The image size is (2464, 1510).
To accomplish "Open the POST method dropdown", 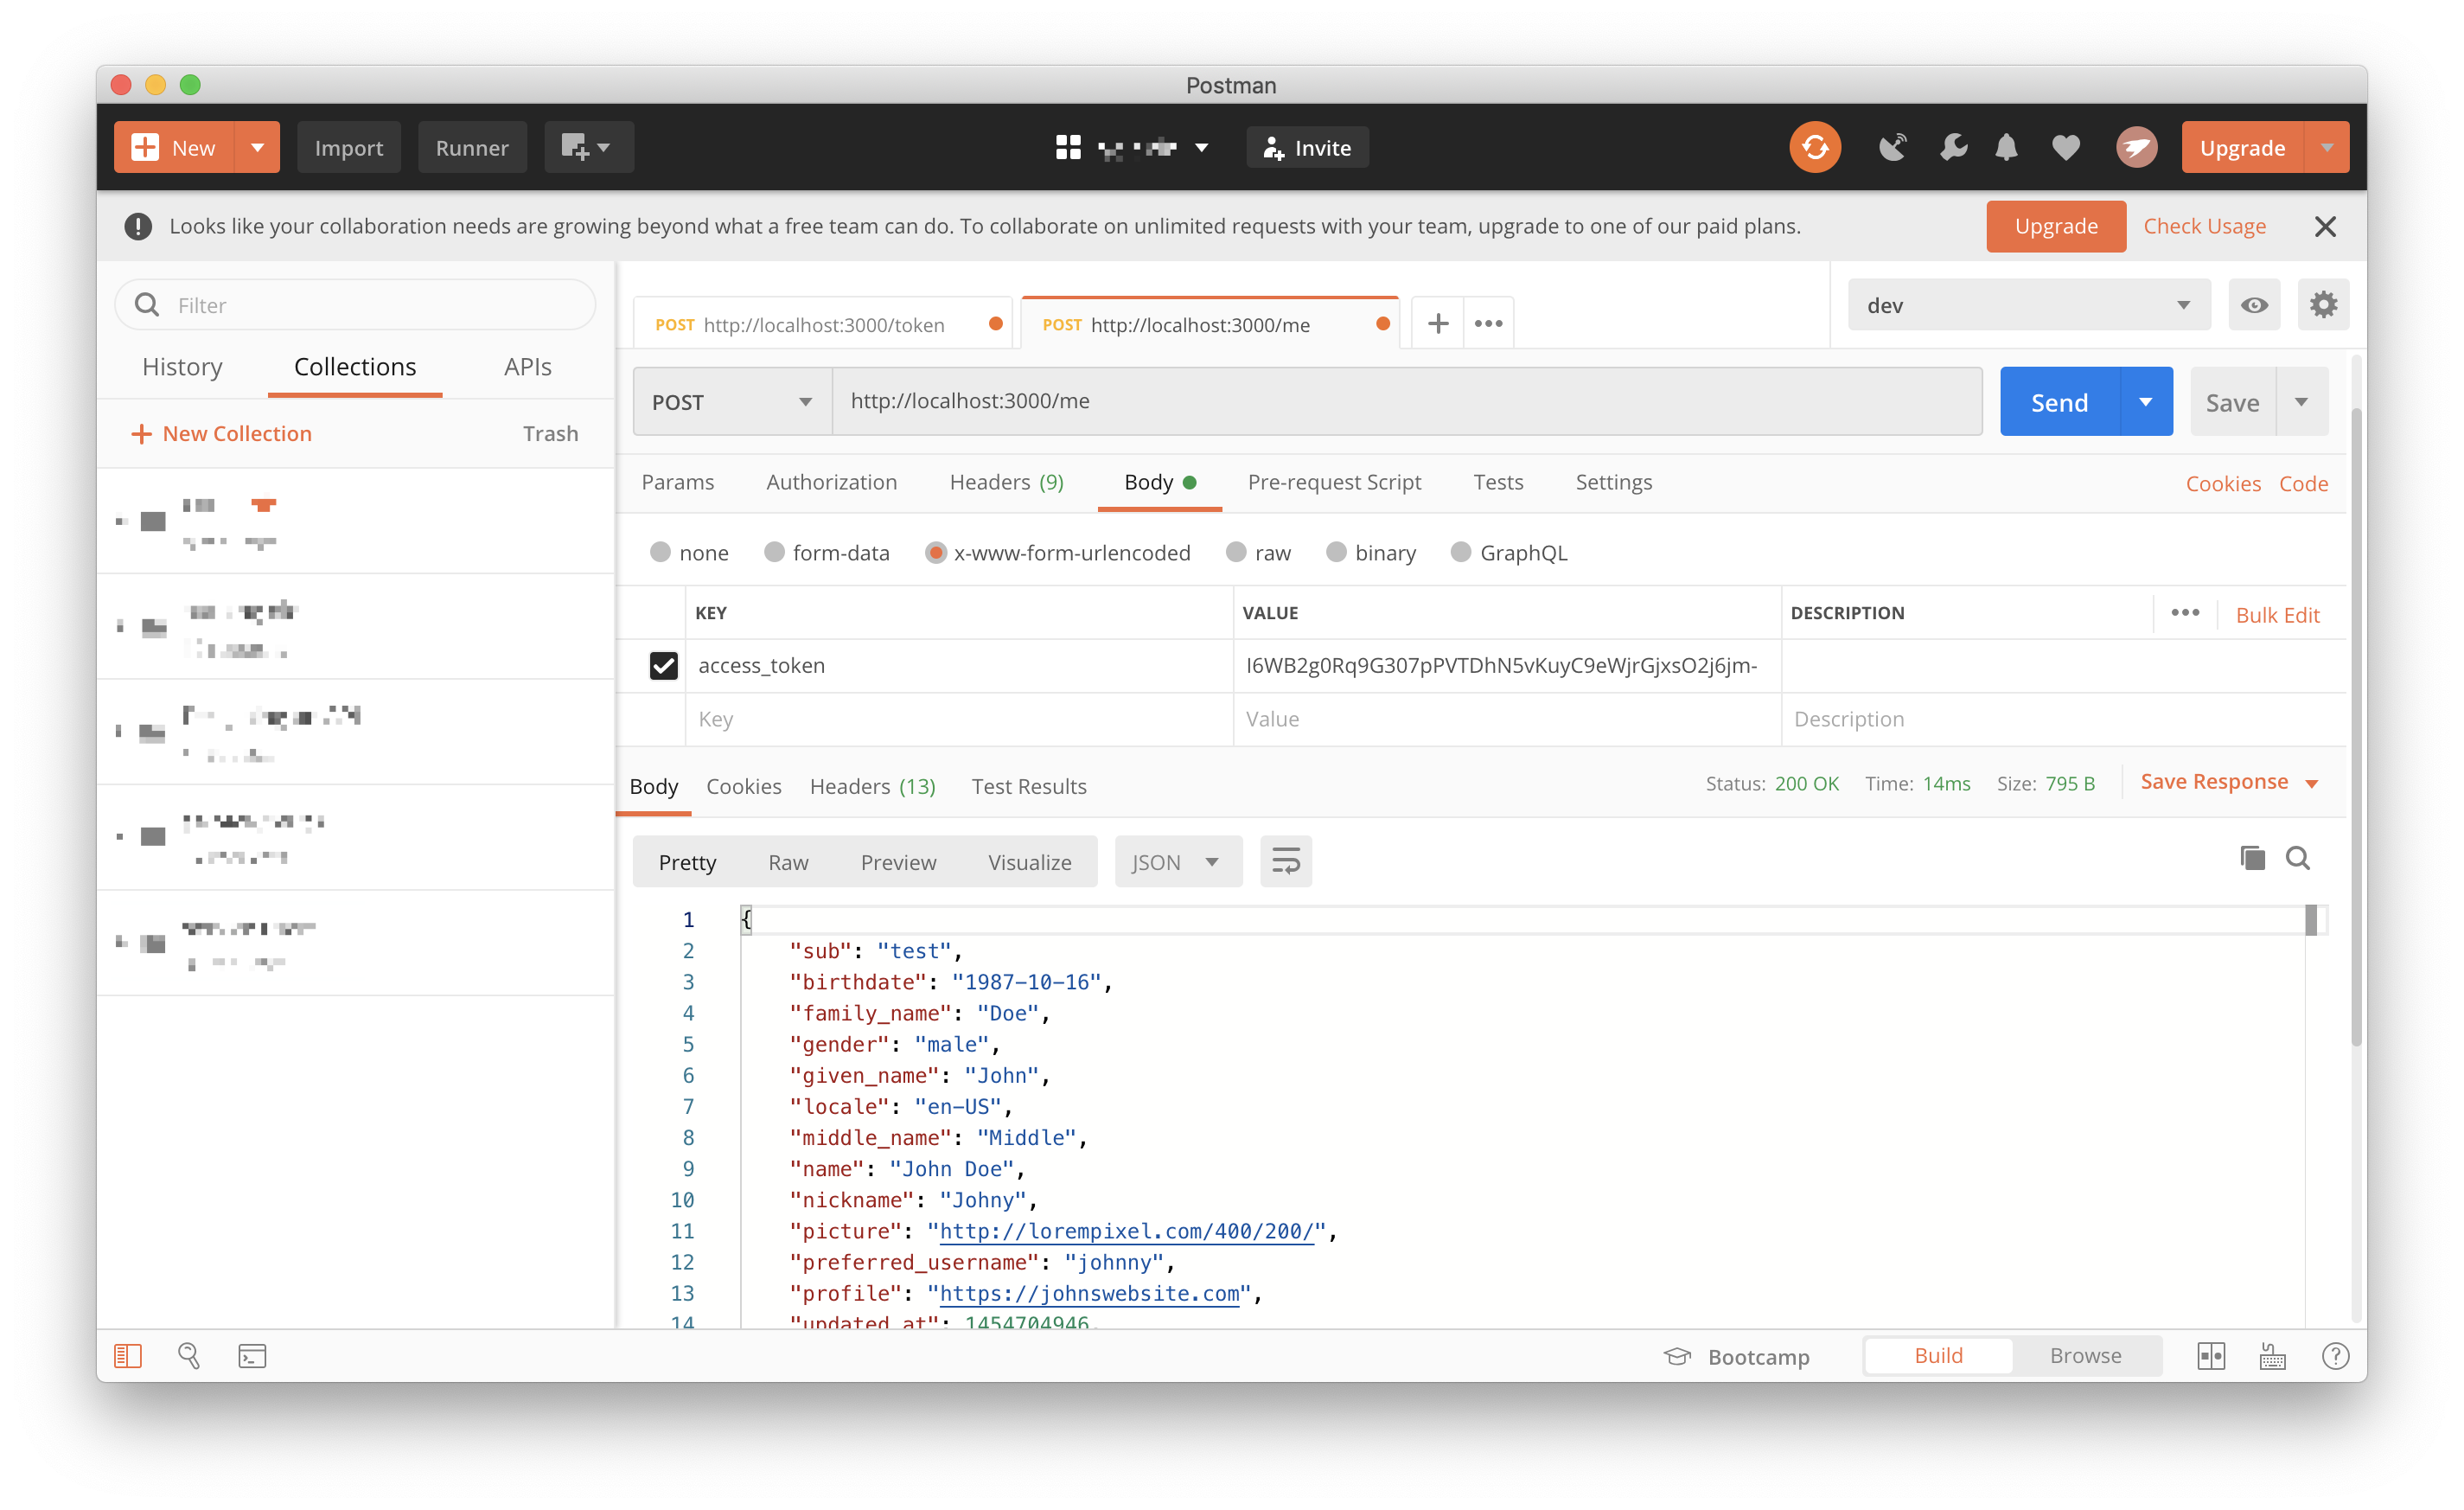I will (x=732, y=402).
